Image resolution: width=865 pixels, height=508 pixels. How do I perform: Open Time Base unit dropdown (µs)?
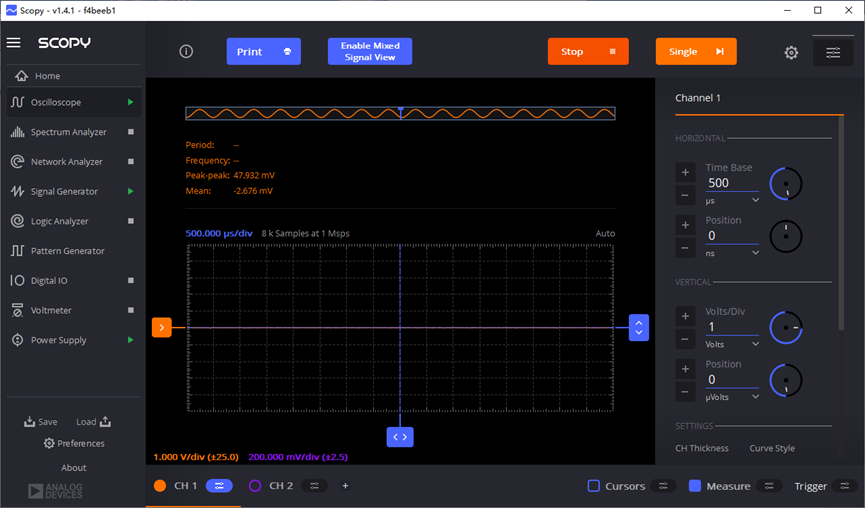[733, 201]
